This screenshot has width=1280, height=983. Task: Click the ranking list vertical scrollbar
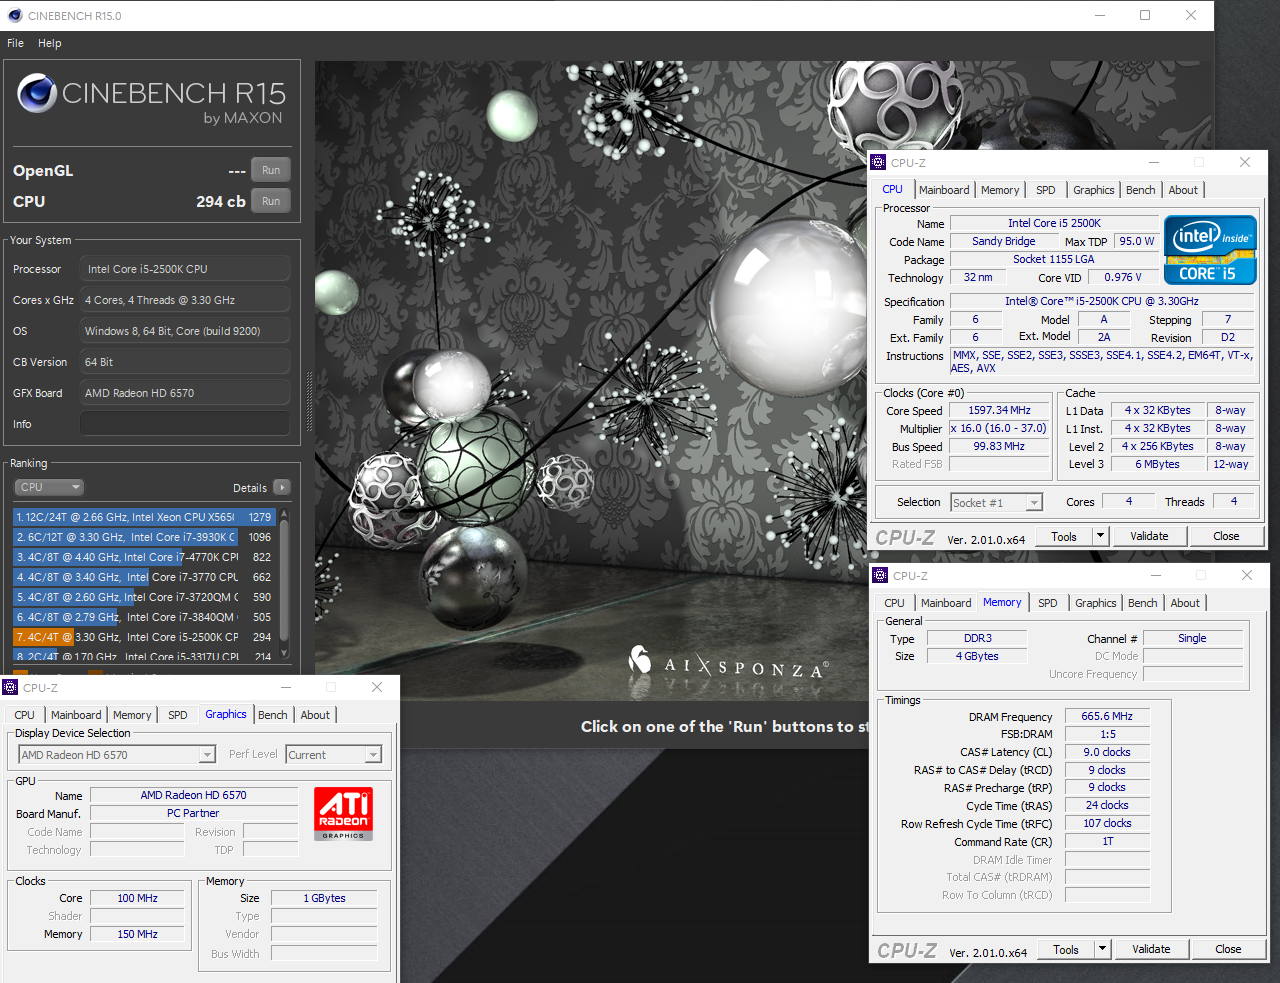(285, 583)
